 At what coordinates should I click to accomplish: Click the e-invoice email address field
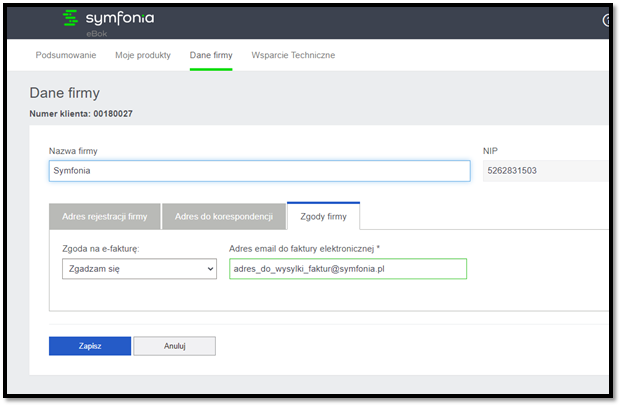348,269
